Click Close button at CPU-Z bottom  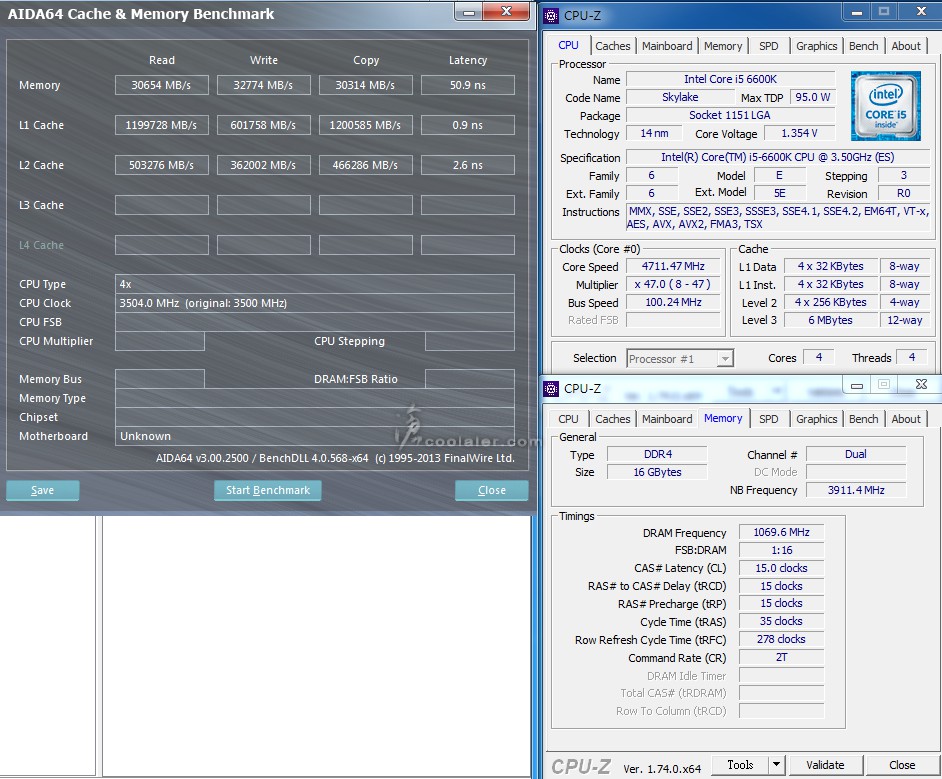tap(902, 765)
